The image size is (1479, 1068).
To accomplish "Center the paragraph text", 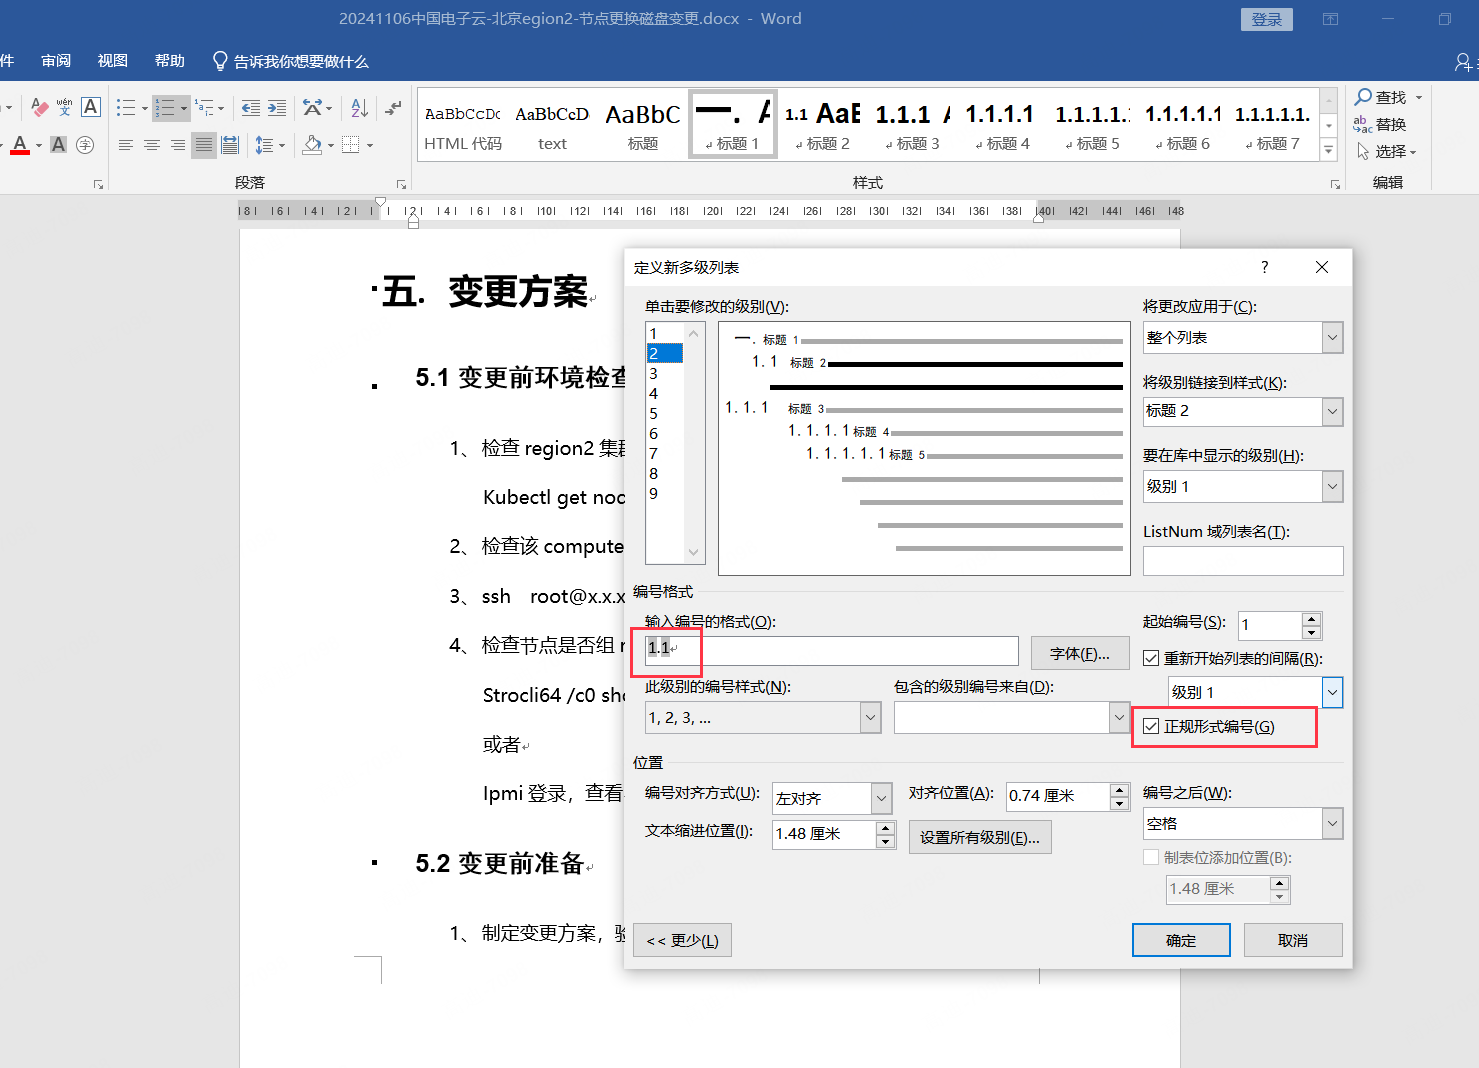I will click(x=152, y=145).
